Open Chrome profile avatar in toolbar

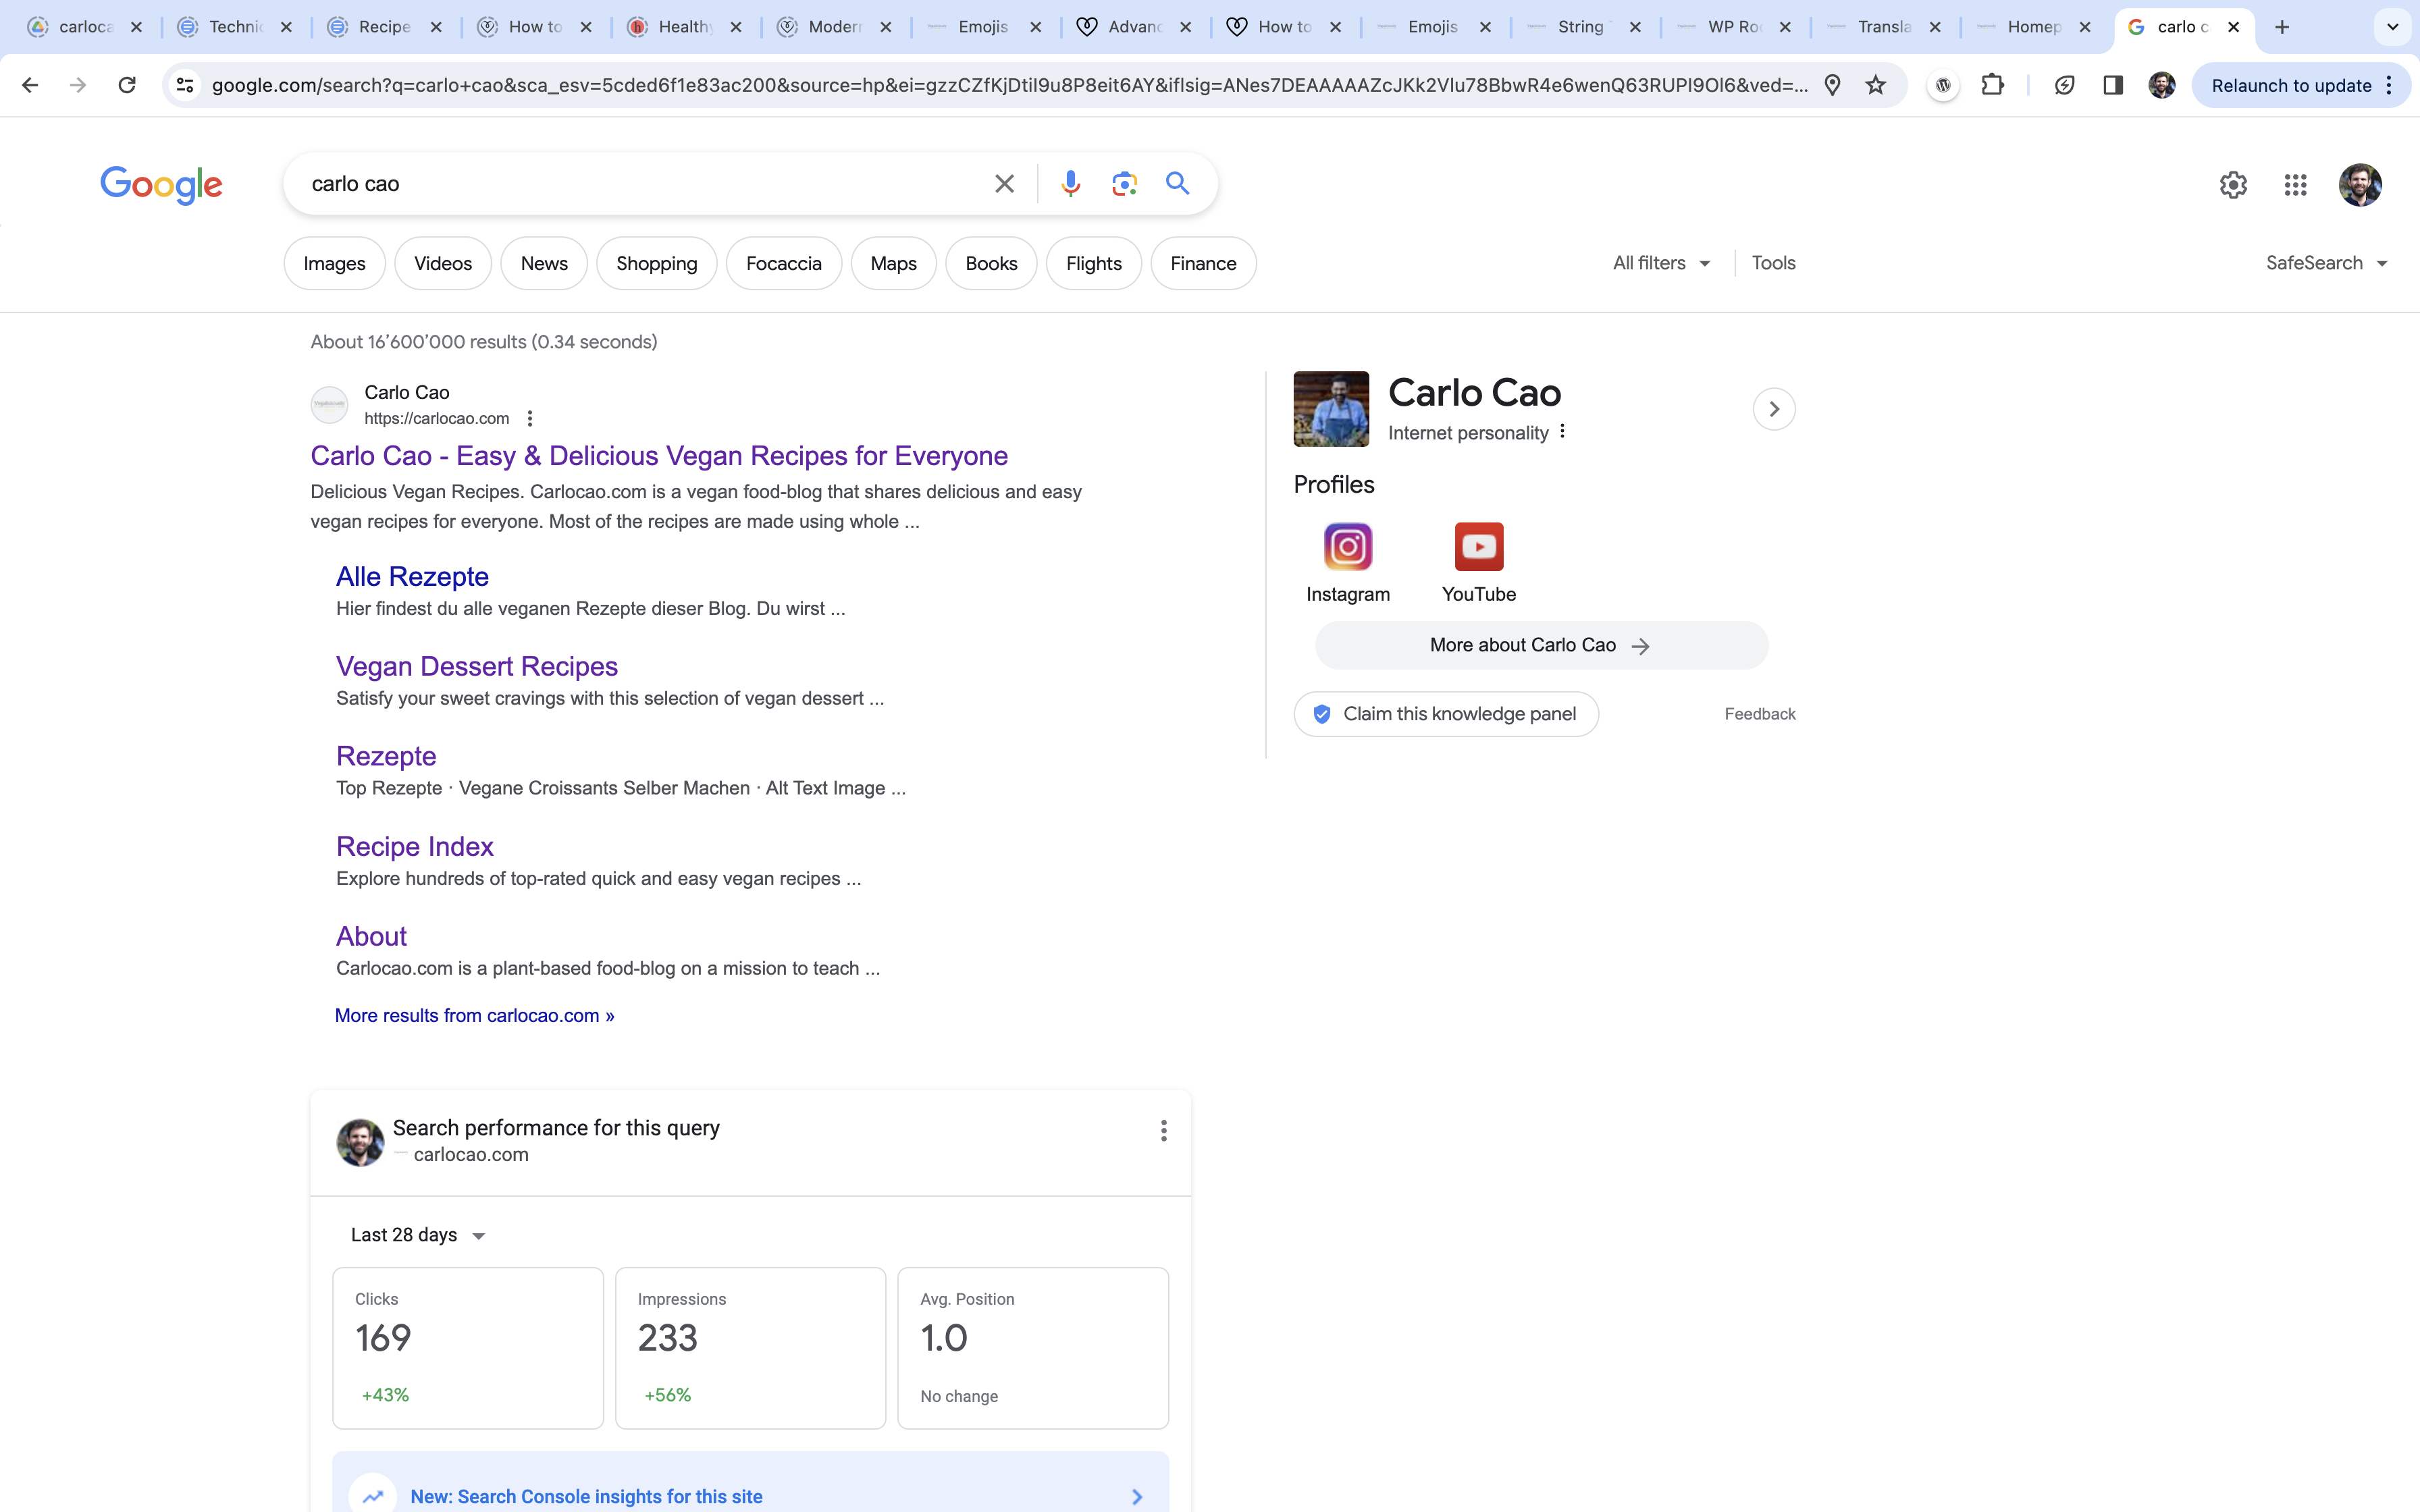(2162, 85)
